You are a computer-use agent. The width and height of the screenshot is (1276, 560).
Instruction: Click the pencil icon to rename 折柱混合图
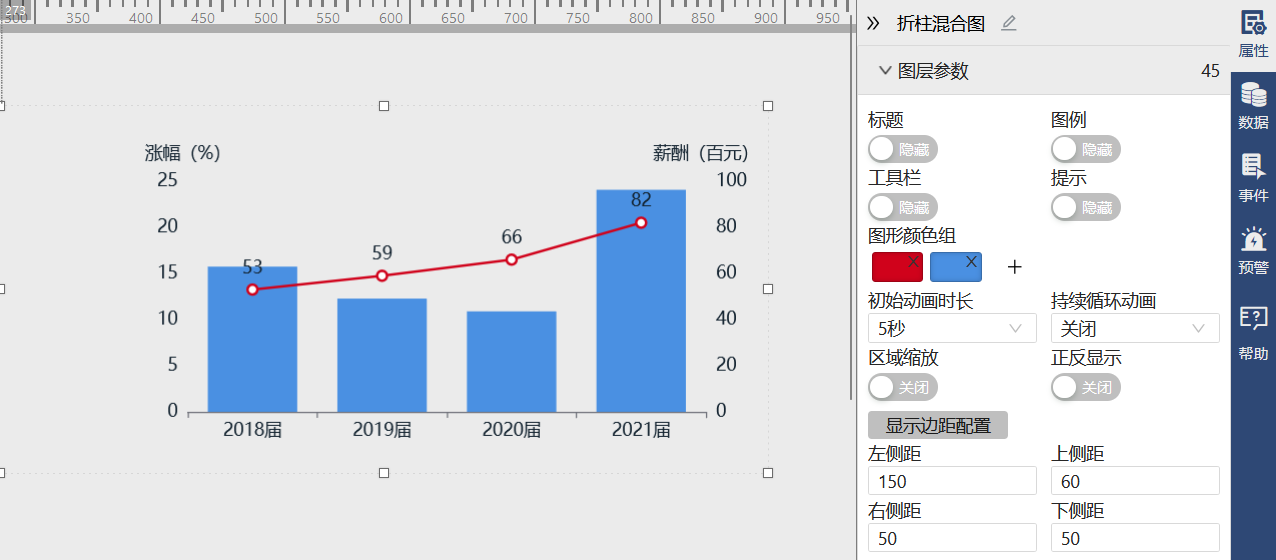pos(1009,24)
